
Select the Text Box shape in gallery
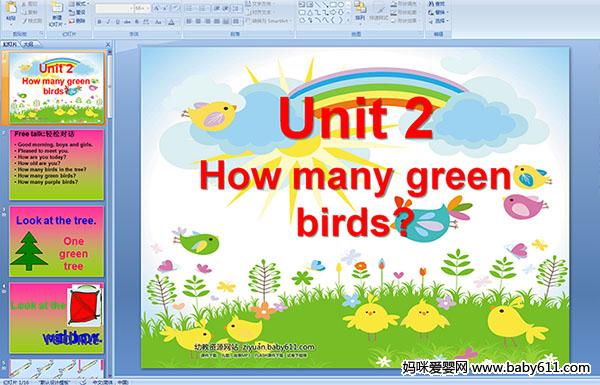[302, 5]
